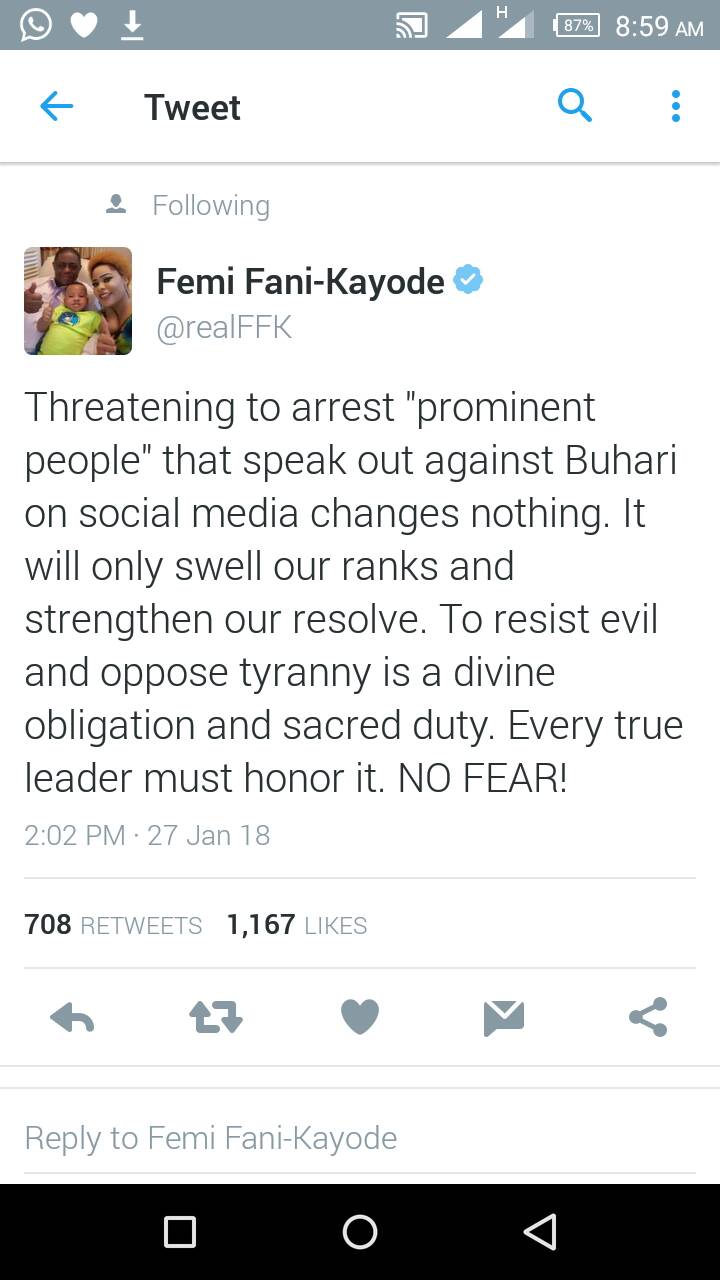The width and height of the screenshot is (720, 1280).
Task: Tap the share icon
Action: tap(648, 1018)
